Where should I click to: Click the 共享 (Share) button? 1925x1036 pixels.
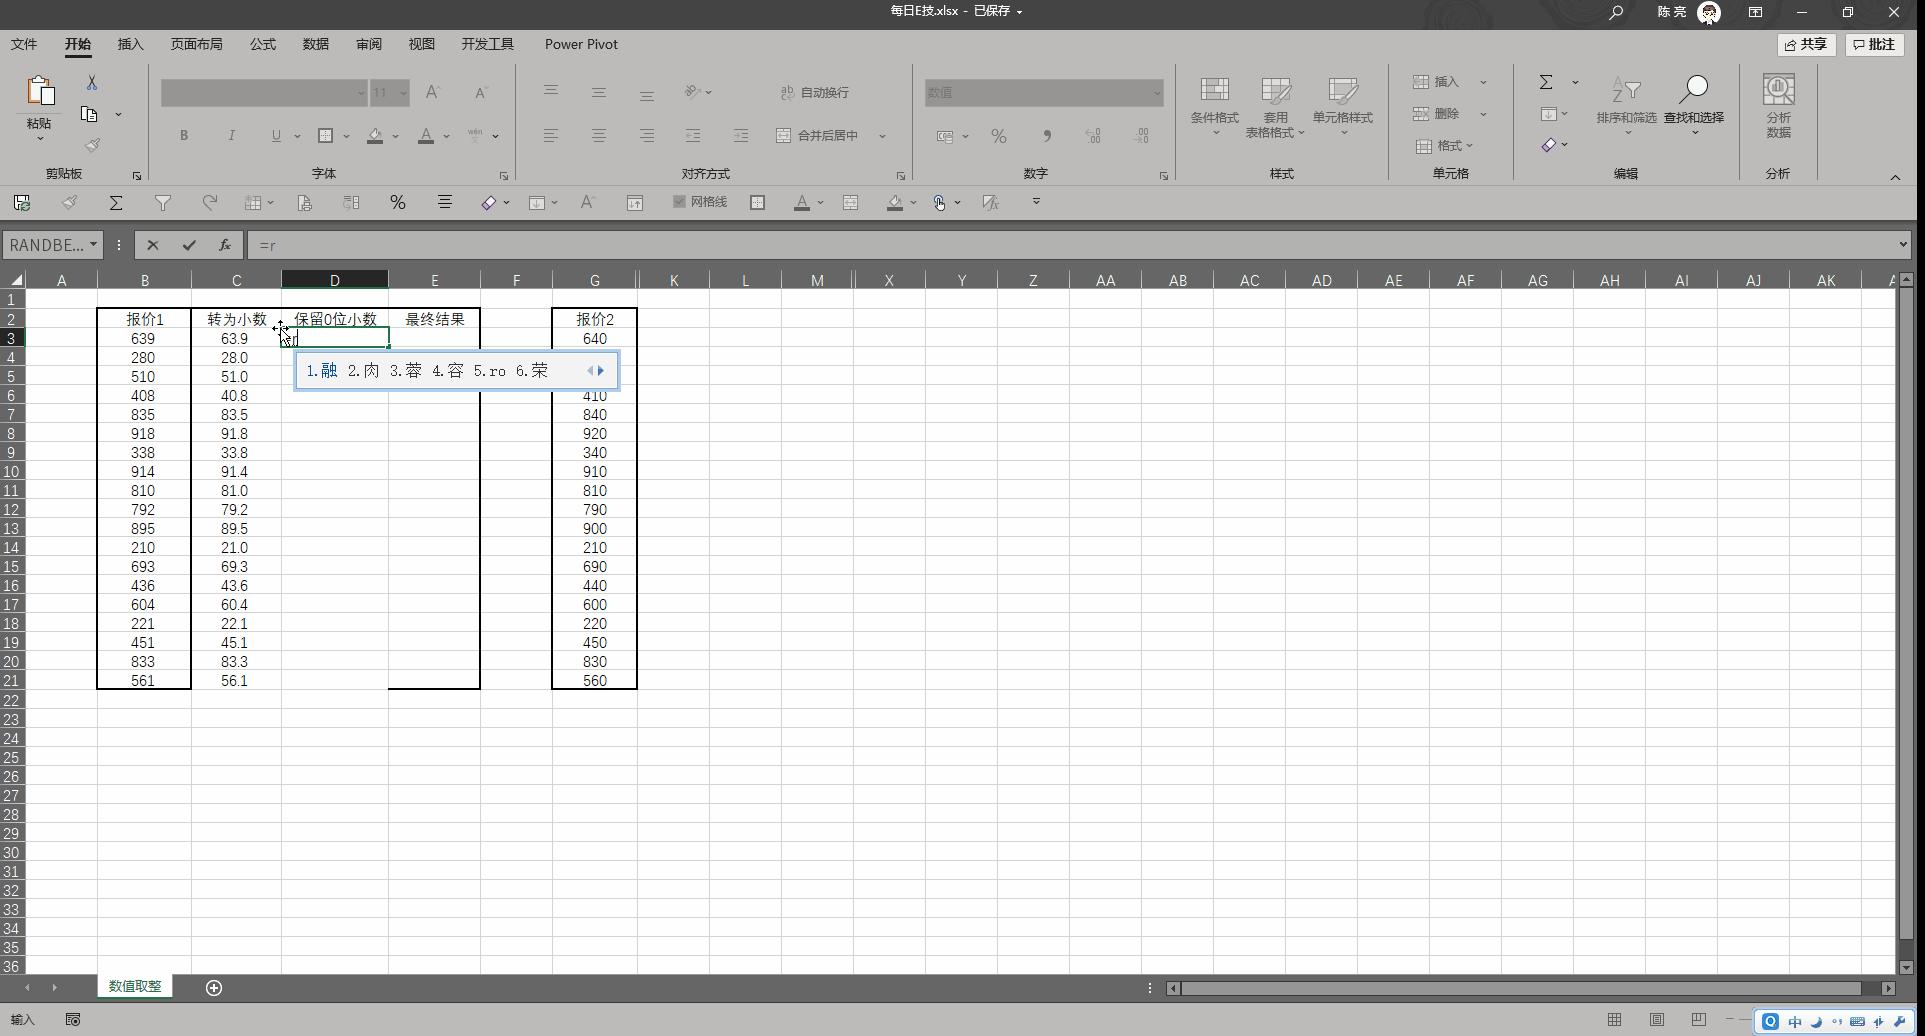coord(1805,44)
